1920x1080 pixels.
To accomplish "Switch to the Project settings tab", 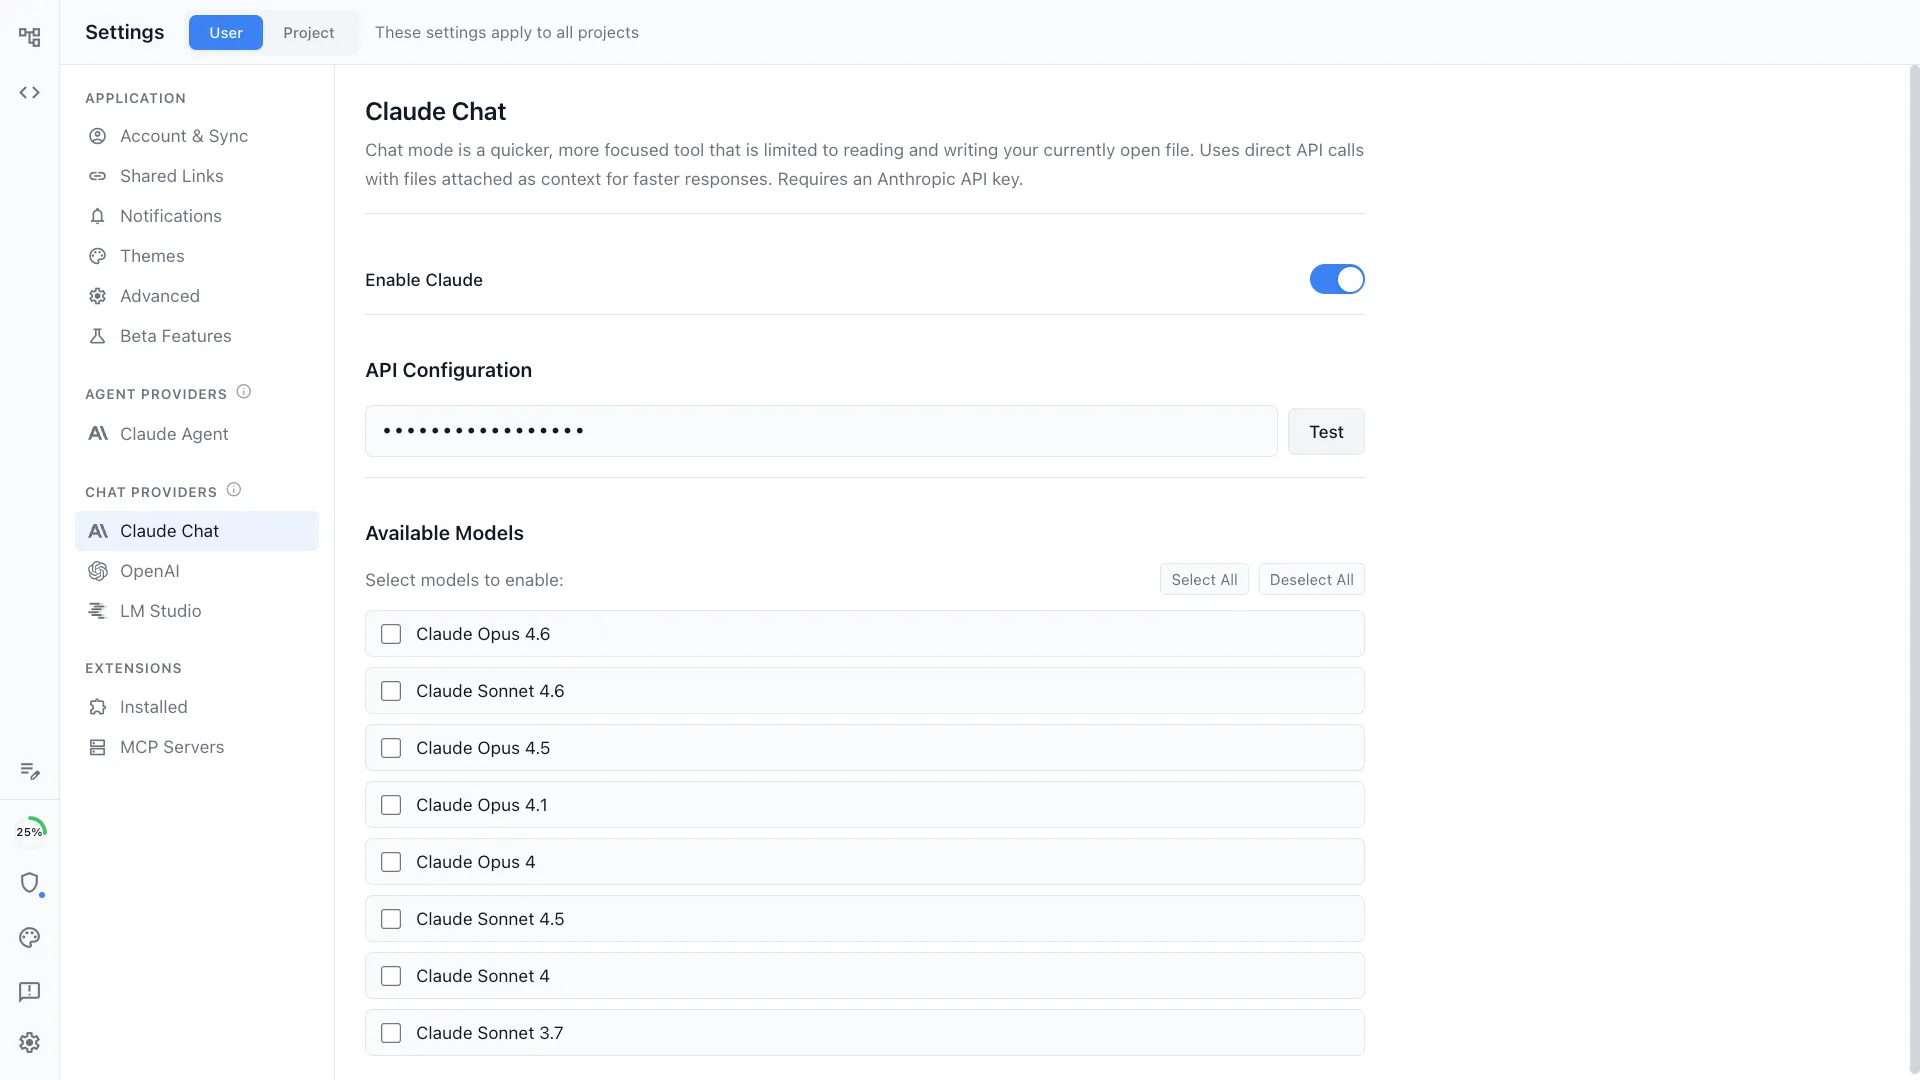I will pos(308,33).
